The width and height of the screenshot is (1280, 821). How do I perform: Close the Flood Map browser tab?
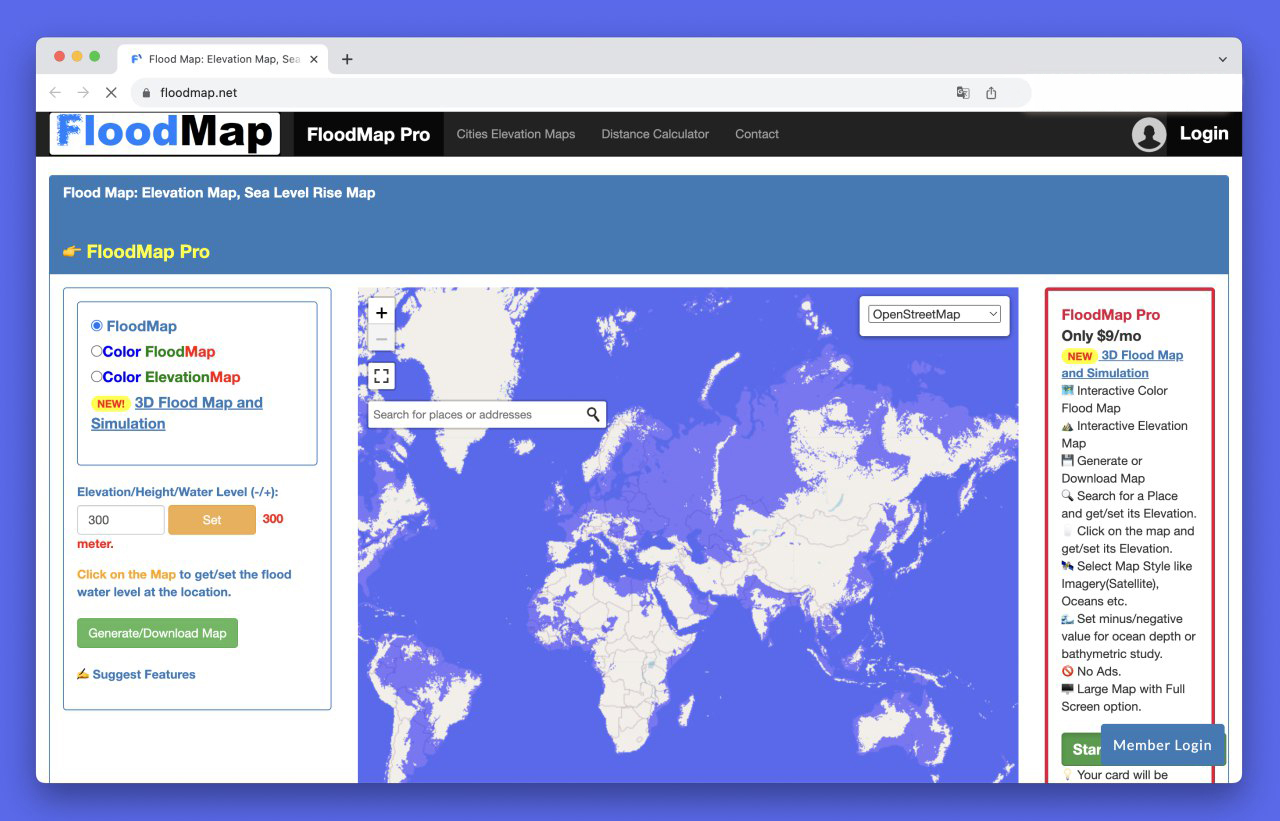(313, 59)
